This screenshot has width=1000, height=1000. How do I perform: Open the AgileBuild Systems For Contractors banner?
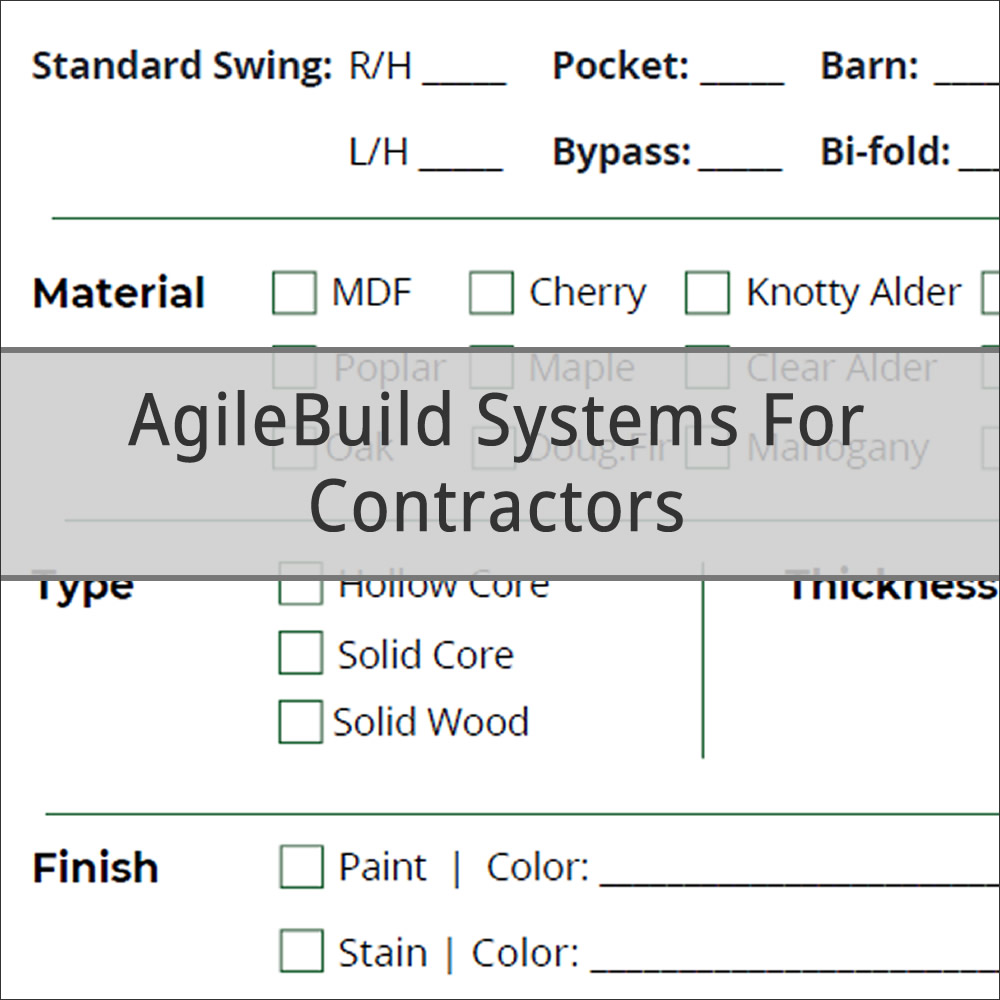(499, 462)
